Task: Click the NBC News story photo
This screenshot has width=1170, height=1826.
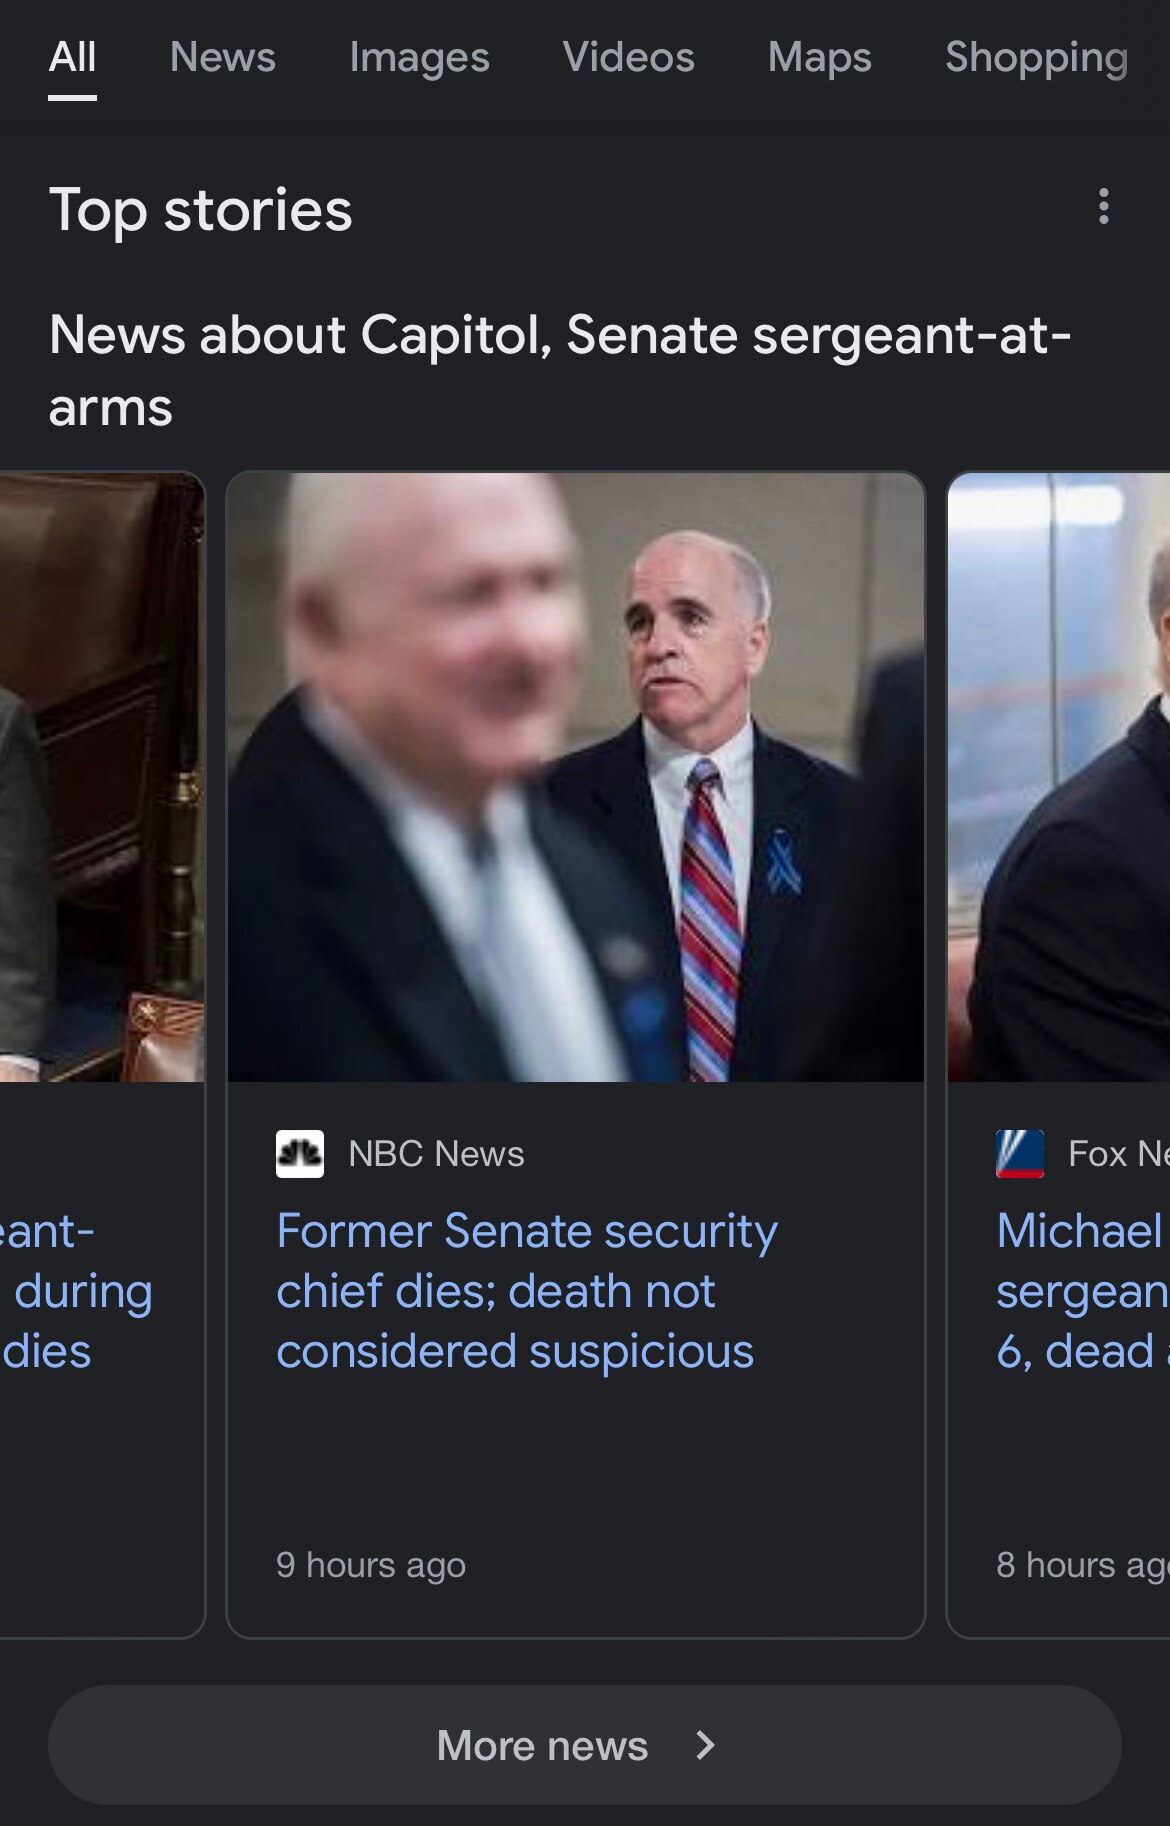Action: tap(575, 777)
